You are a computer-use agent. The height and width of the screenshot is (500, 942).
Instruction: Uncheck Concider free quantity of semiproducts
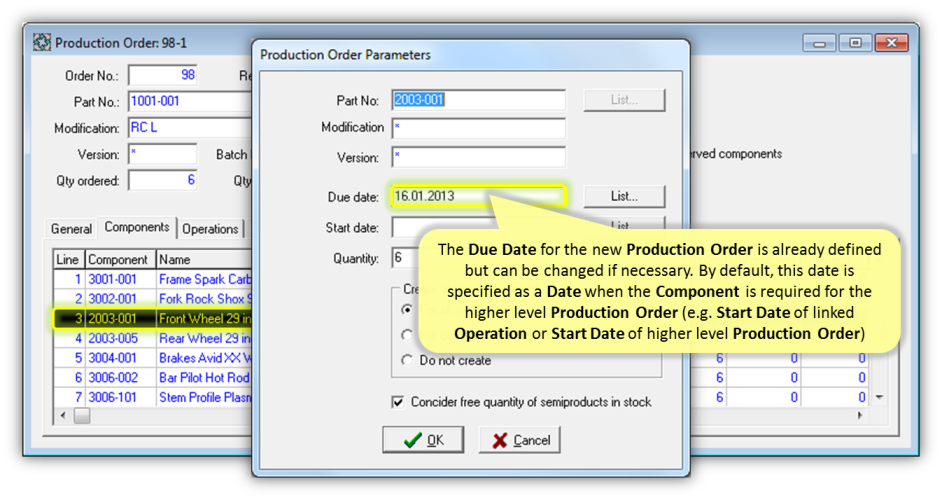(x=398, y=402)
